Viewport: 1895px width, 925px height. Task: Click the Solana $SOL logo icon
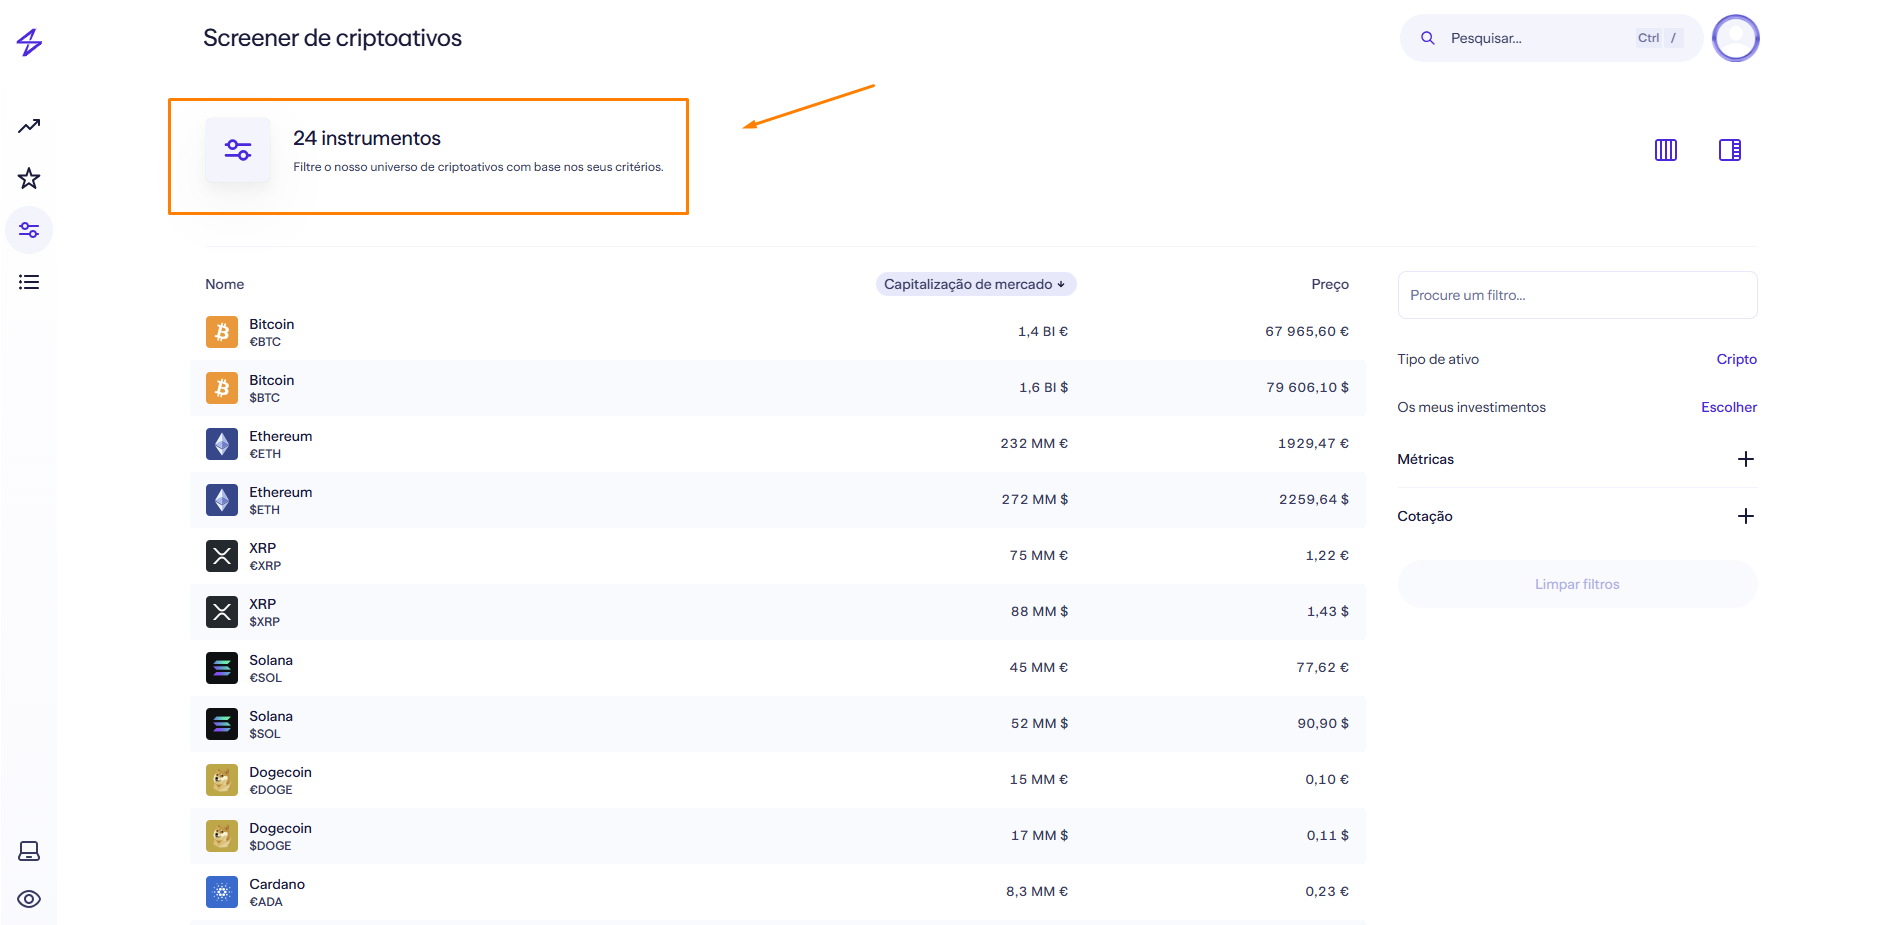pos(222,724)
